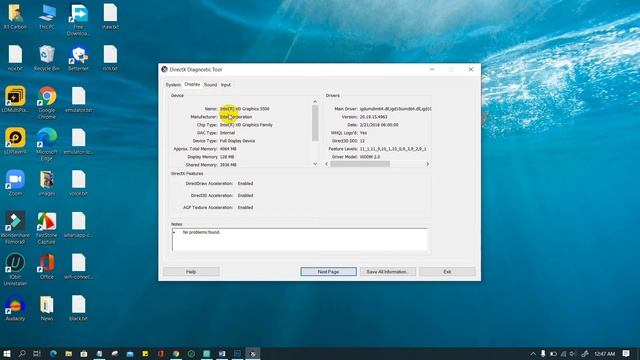Click the taskbar clock showing 12:47 AM
The height and width of the screenshot is (360, 640).
604,353
